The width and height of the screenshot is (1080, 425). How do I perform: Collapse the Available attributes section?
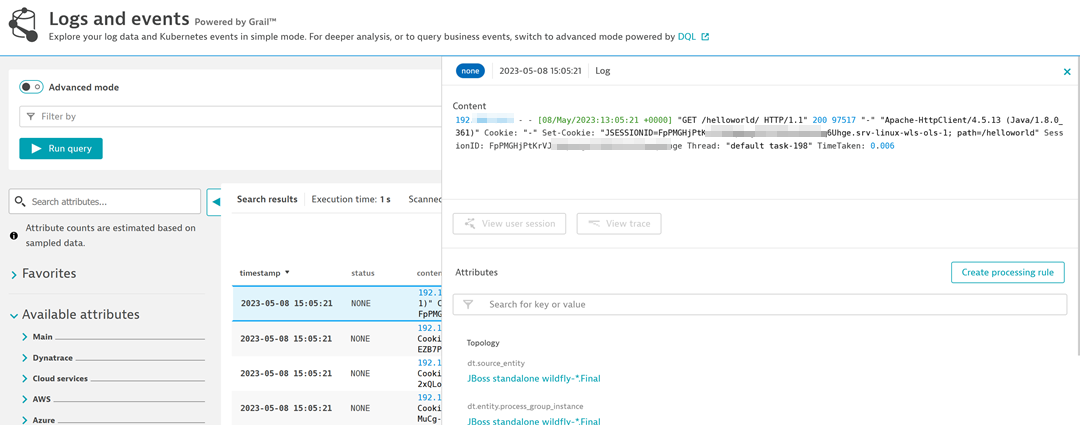click(14, 315)
